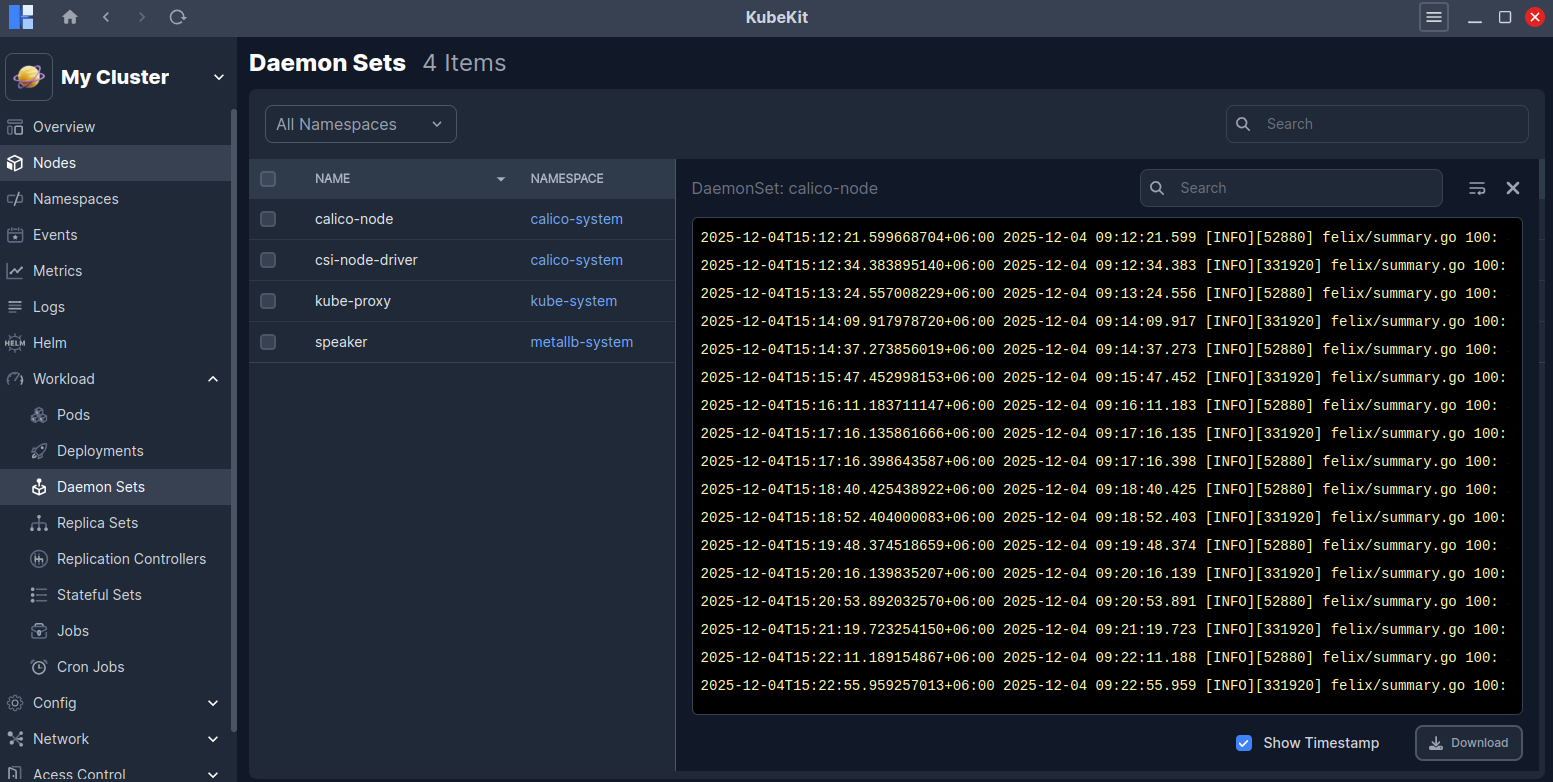Open the metallb-system namespace link
1553x782 pixels.
click(x=582, y=341)
